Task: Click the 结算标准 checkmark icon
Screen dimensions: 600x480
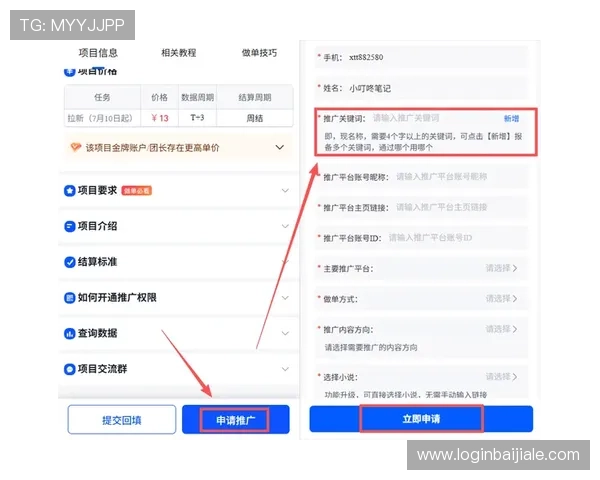Action: [x=69, y=262]
